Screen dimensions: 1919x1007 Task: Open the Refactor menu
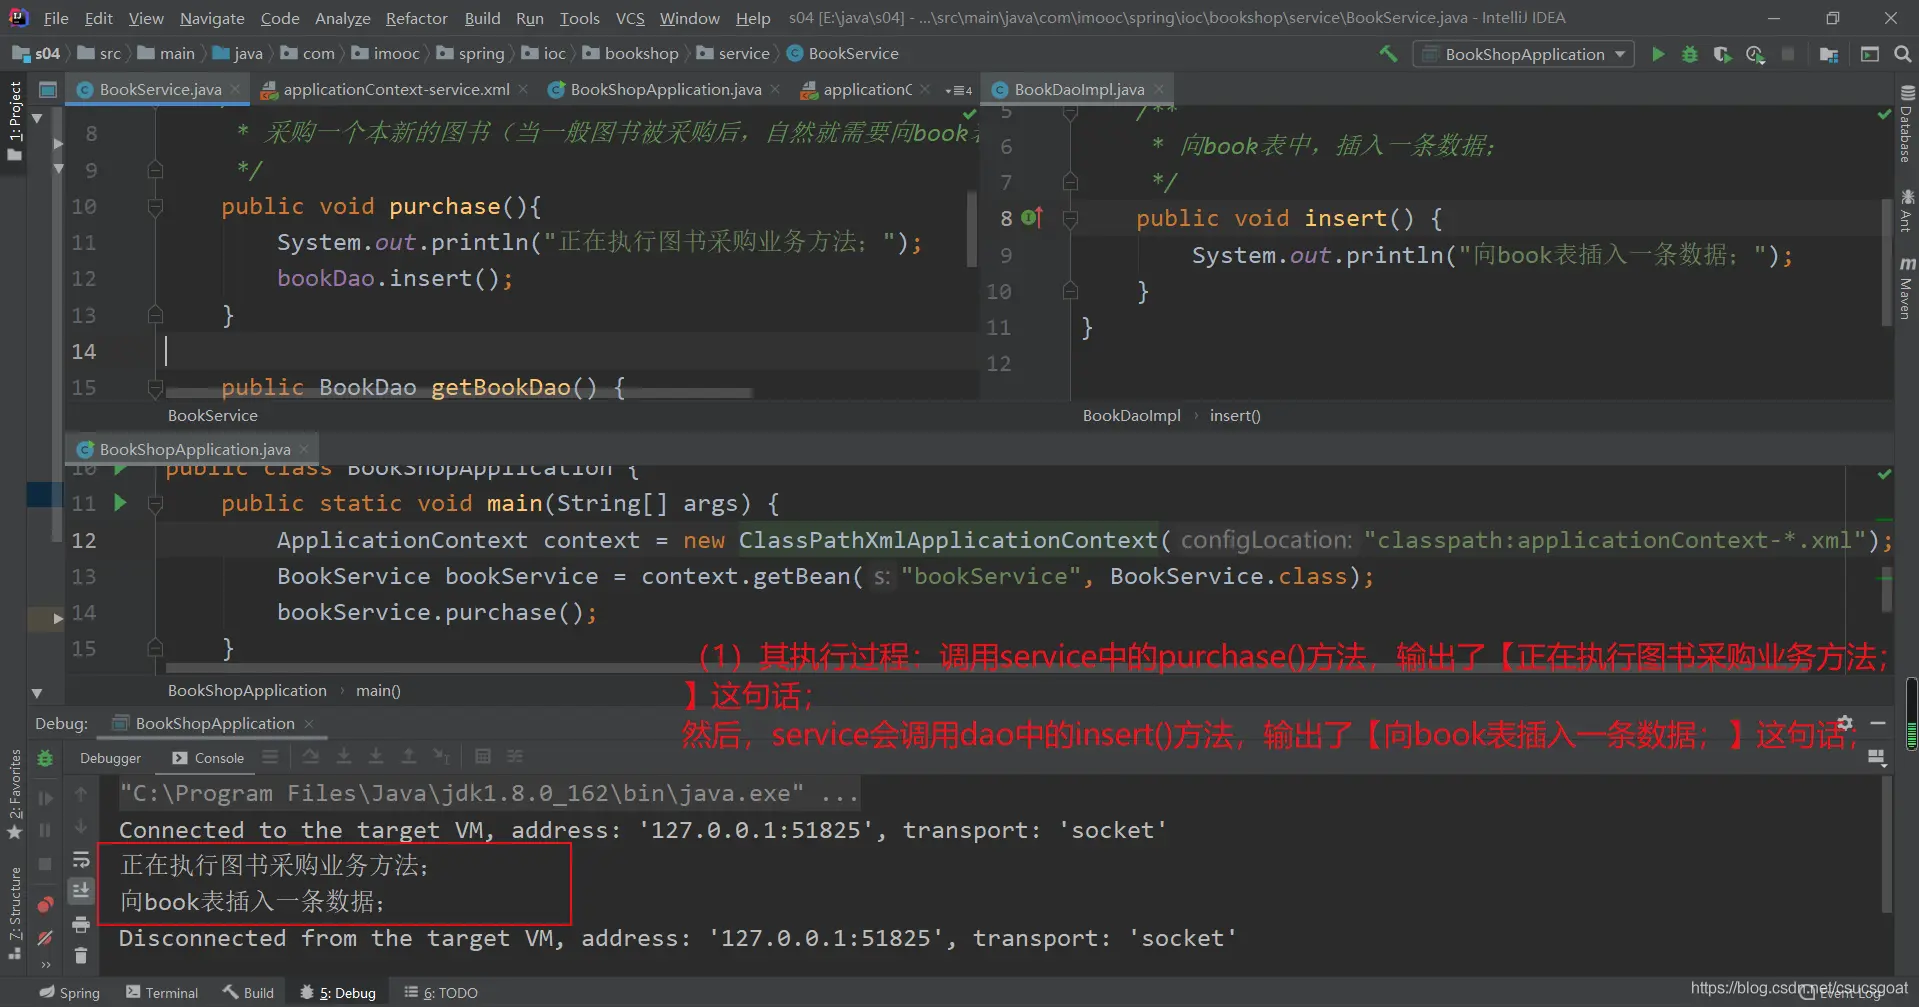pos(416,18)
